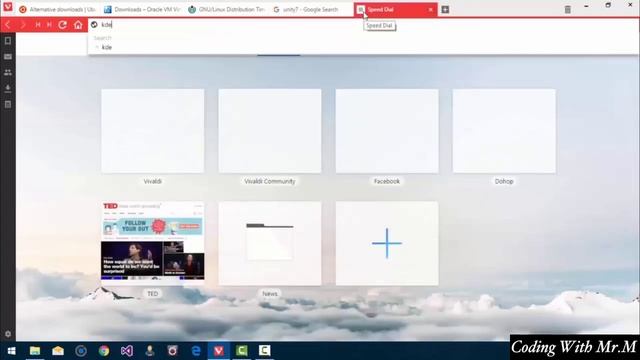The image size is (640, 360).
Task: Click the address bar containing kde
Action: 363,25
